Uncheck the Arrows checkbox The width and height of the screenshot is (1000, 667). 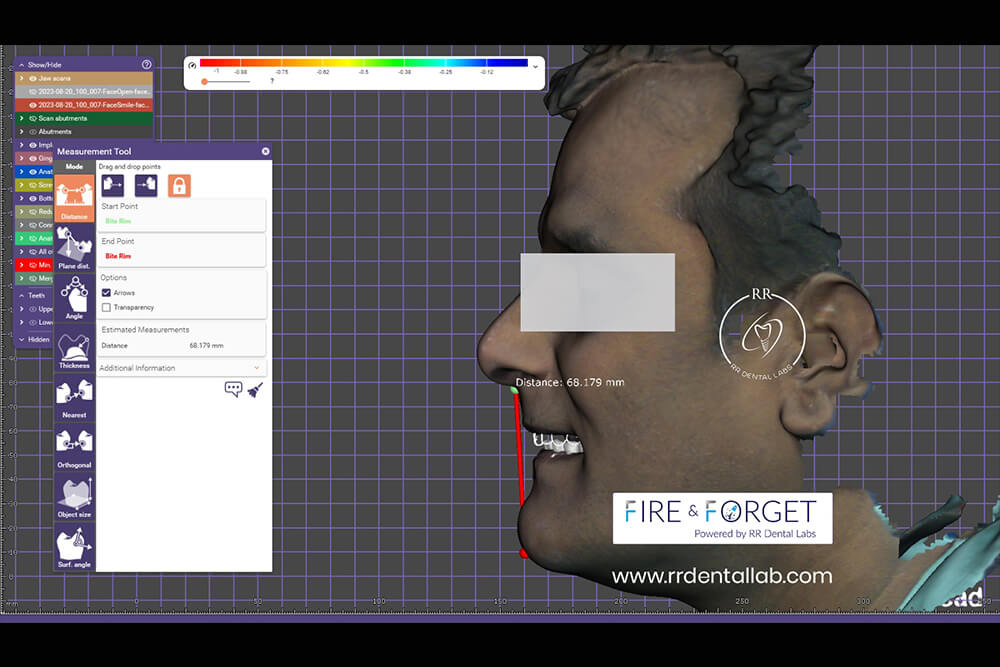[x=106, y=293]
